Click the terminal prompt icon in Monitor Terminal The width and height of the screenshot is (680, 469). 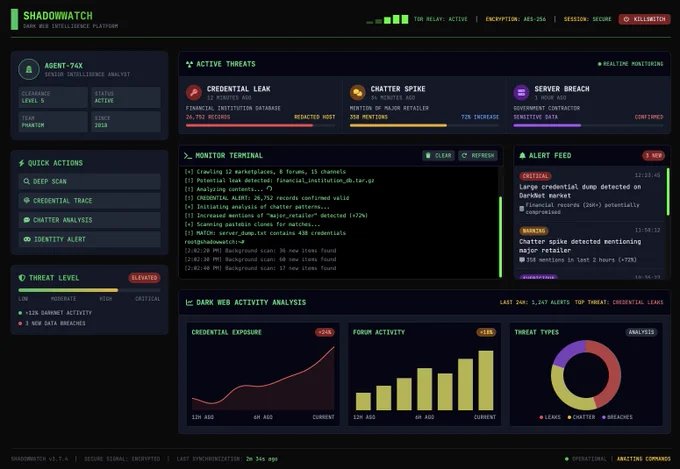coord(187,156)
